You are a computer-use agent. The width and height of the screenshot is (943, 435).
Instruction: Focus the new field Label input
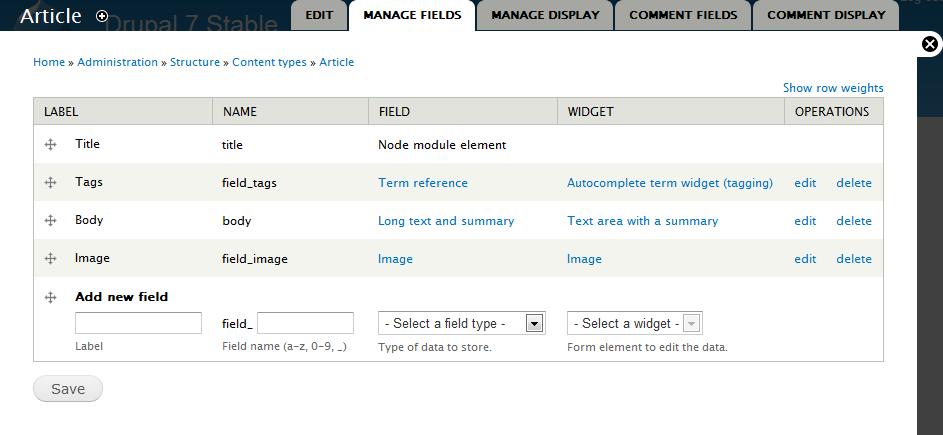pyautogui.click(x=138, y=323)
